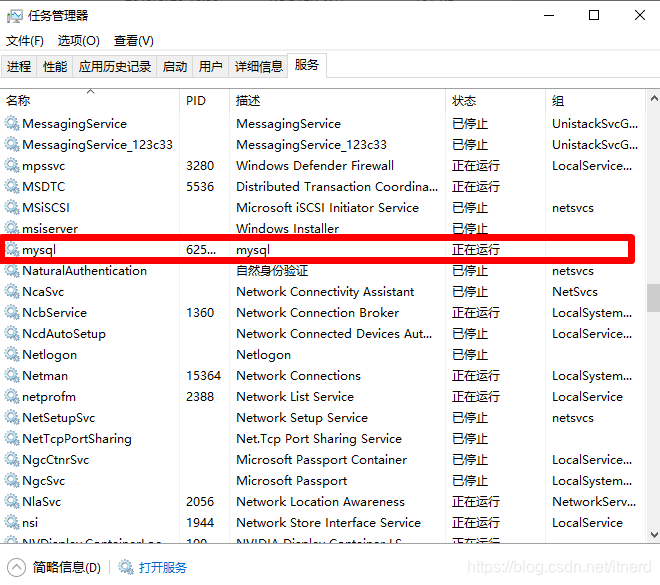Click the netsvcs group of MSiSCSI
The image size is (660, 585).
[x=573, y=207]
